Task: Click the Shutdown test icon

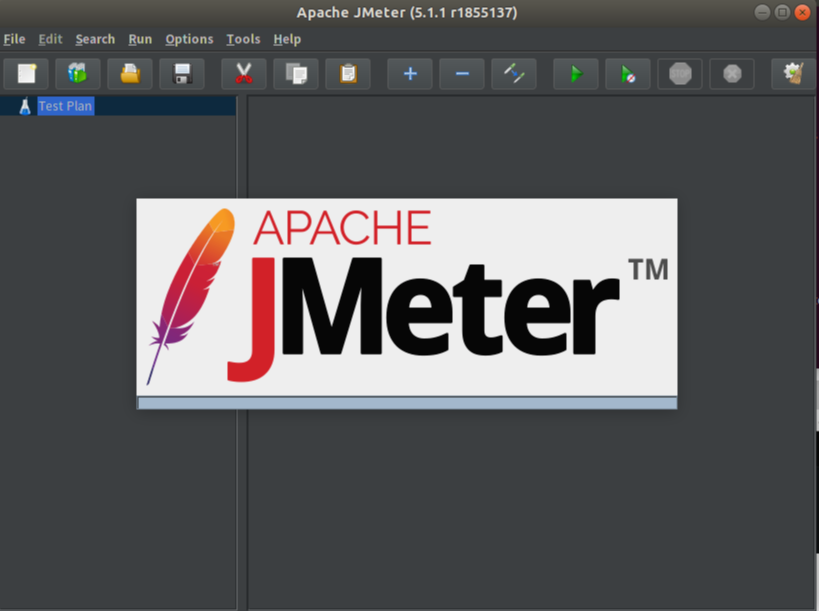Action: [x=732, y=74]
